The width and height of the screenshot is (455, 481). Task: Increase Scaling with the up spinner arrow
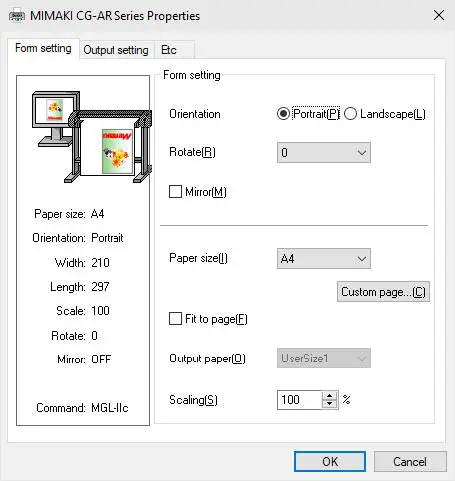(x=329, y=396)
